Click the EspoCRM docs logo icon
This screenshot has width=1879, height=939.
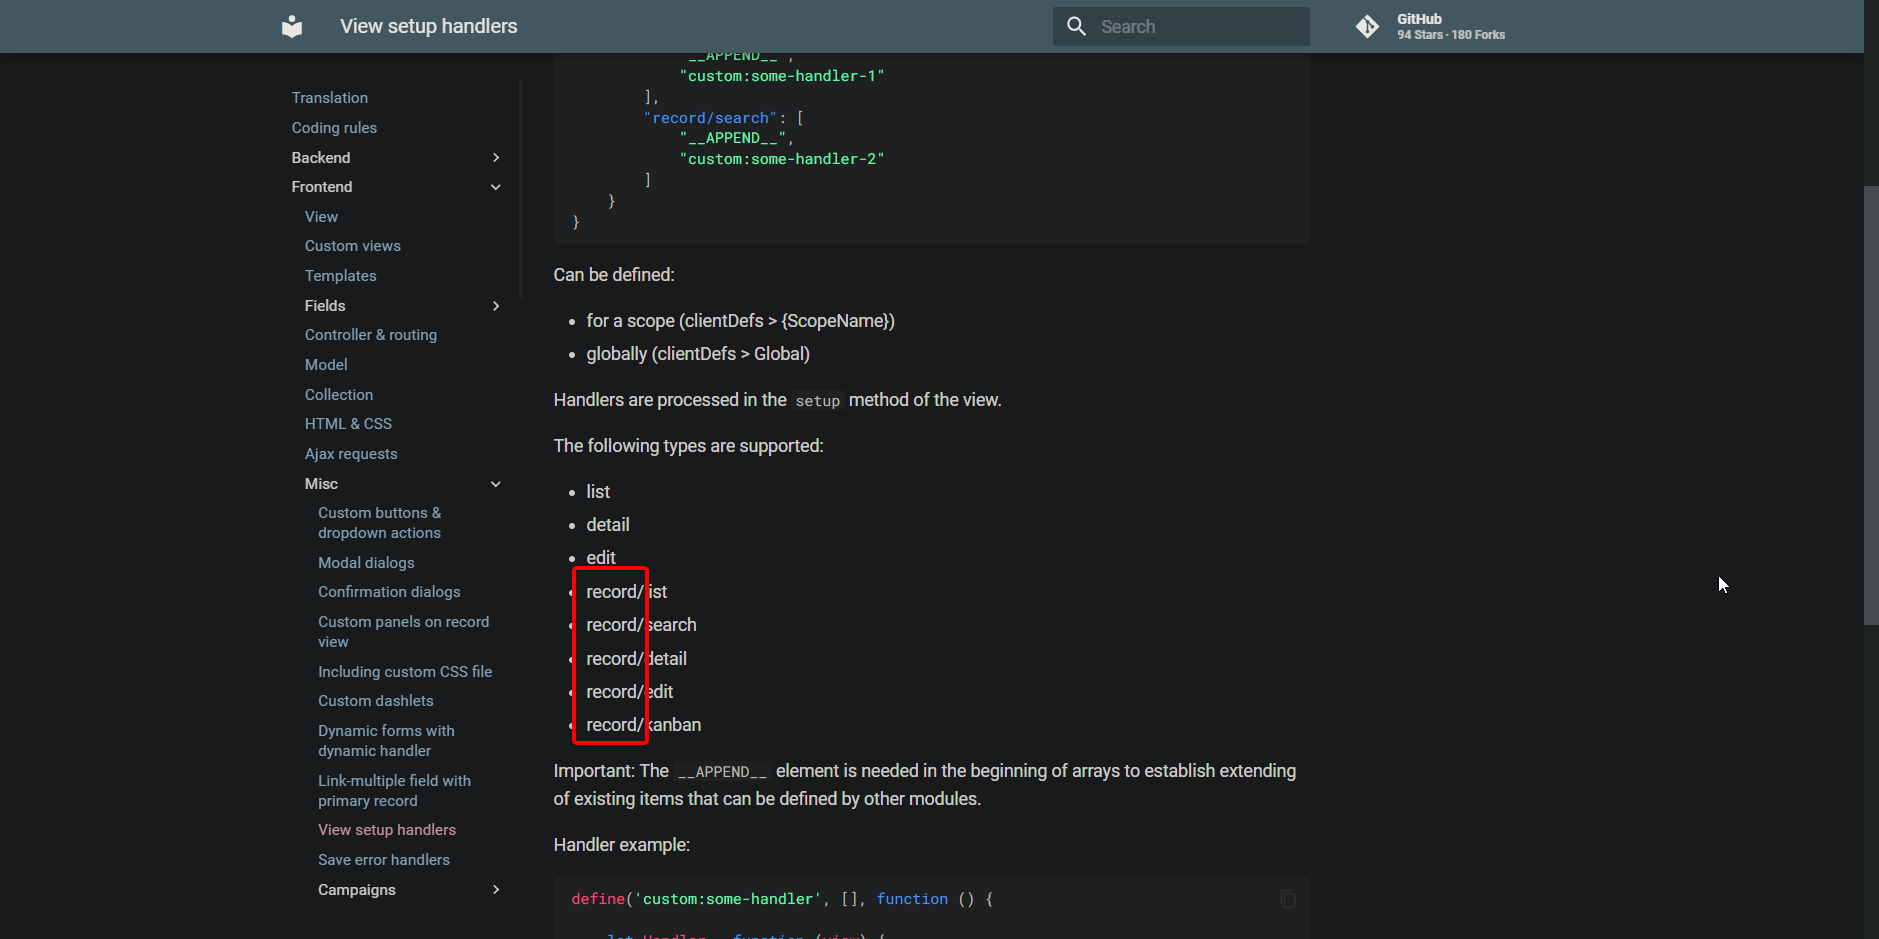[x=292, y=26]
